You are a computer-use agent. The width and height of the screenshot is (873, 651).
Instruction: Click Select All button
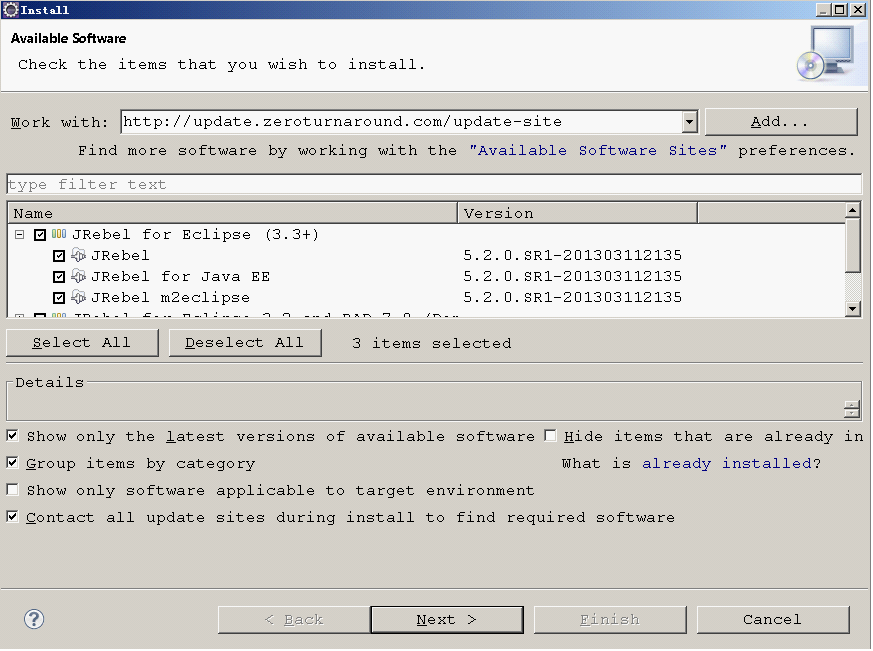click(82, 343)
